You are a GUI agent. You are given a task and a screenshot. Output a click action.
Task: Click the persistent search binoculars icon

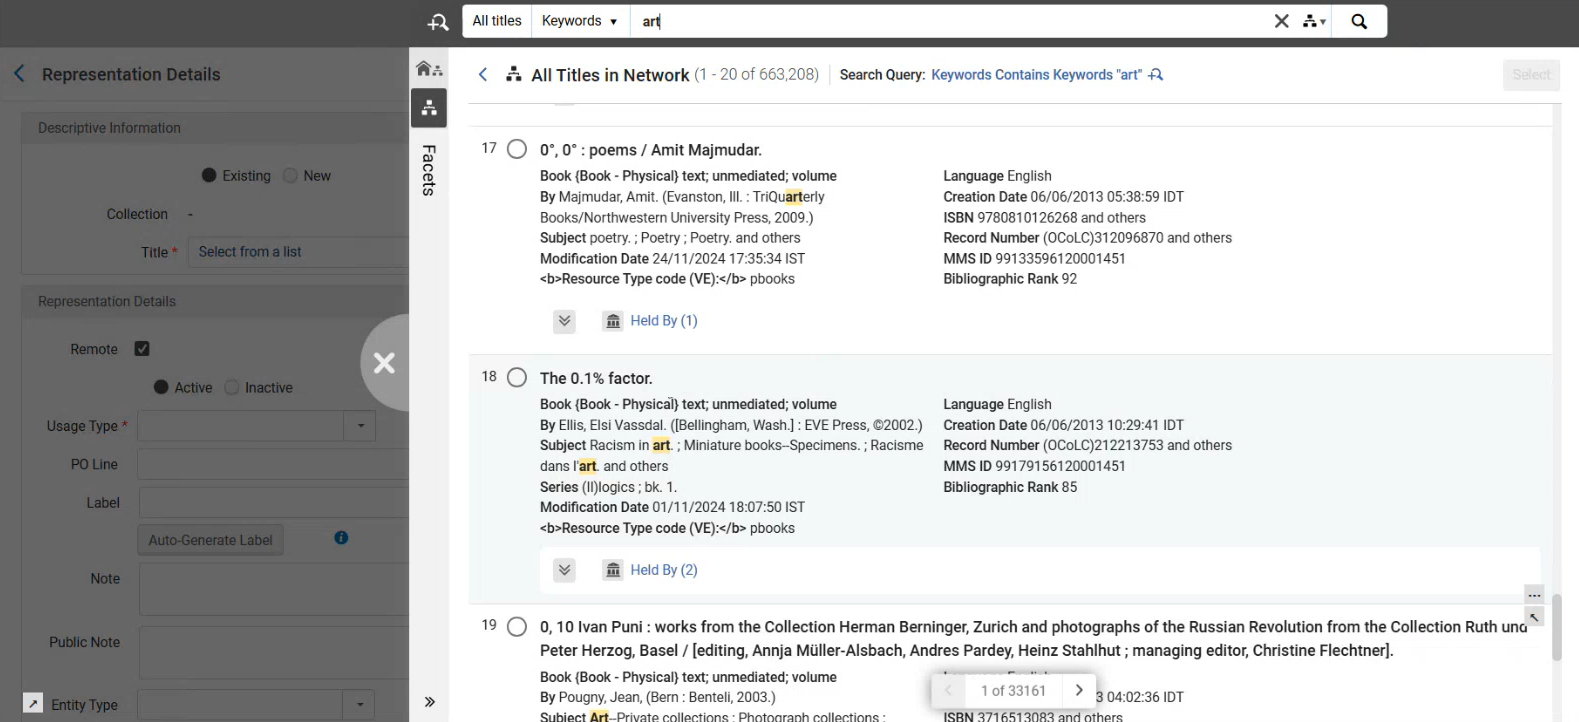click(x=438, y=22)
